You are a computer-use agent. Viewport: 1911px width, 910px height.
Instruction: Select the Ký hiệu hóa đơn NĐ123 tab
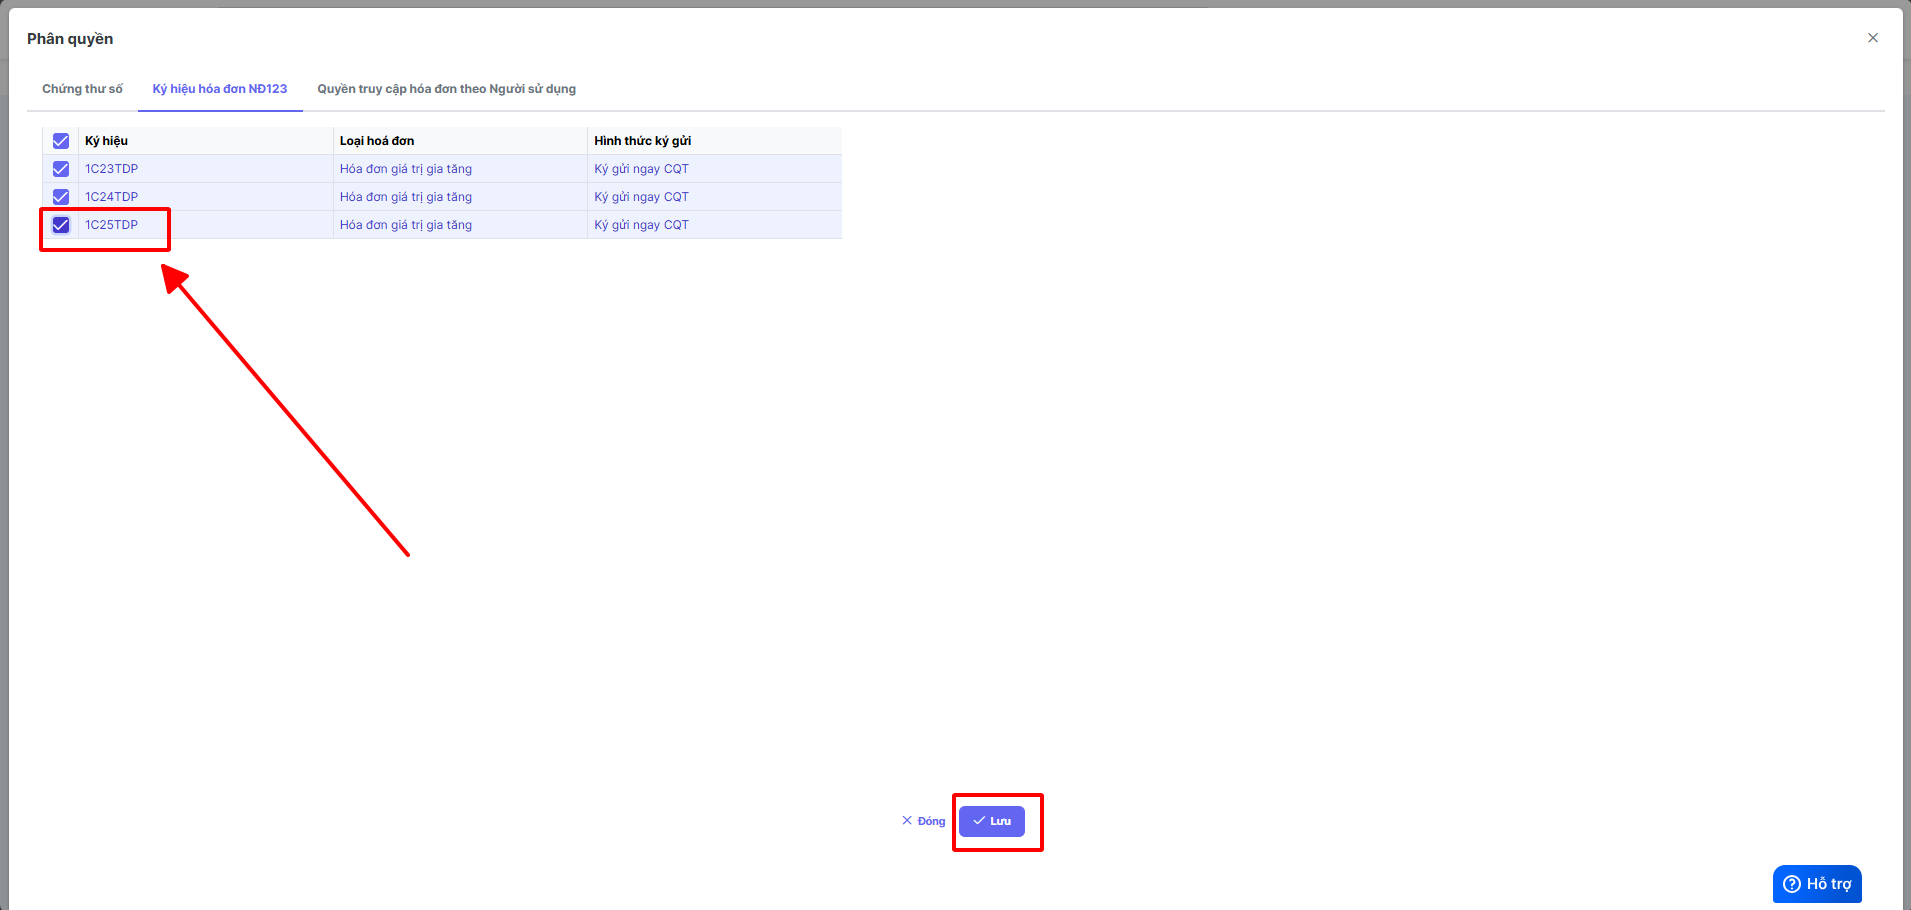click(x=220, y=89)
